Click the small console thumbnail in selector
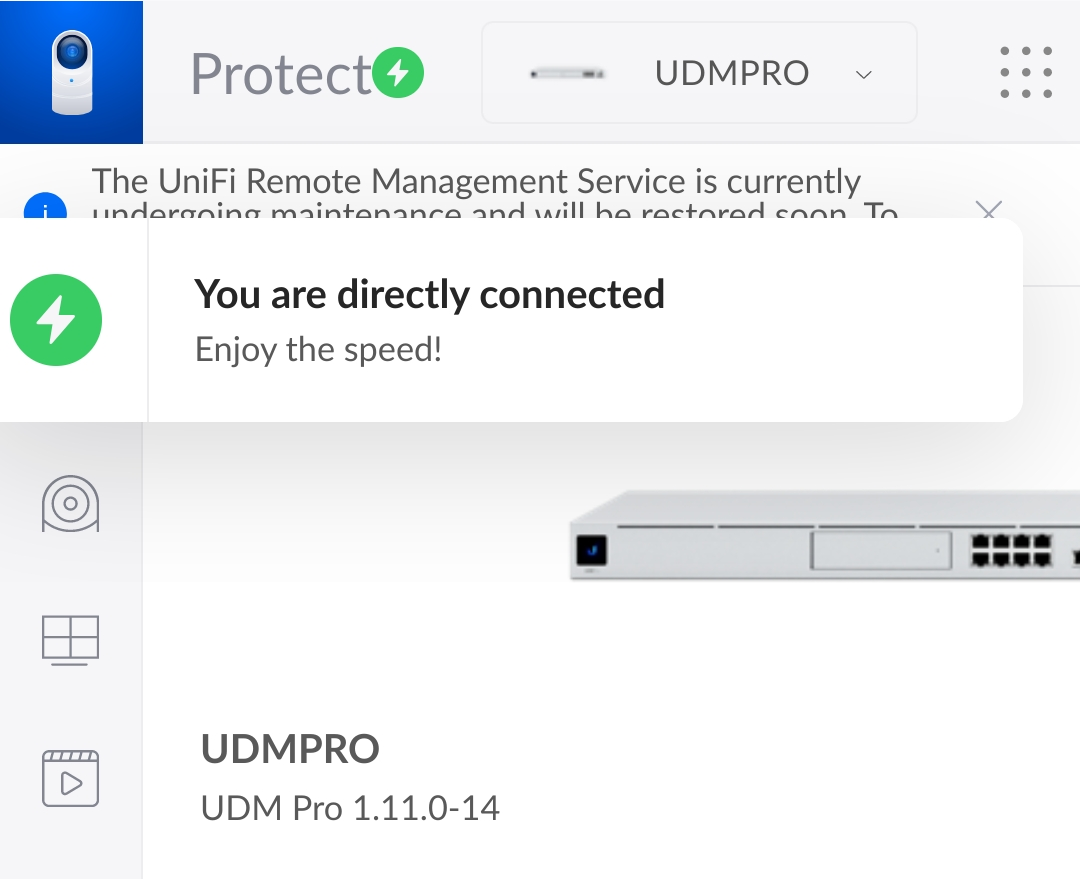1080x879 pixels. coord(568,74)
